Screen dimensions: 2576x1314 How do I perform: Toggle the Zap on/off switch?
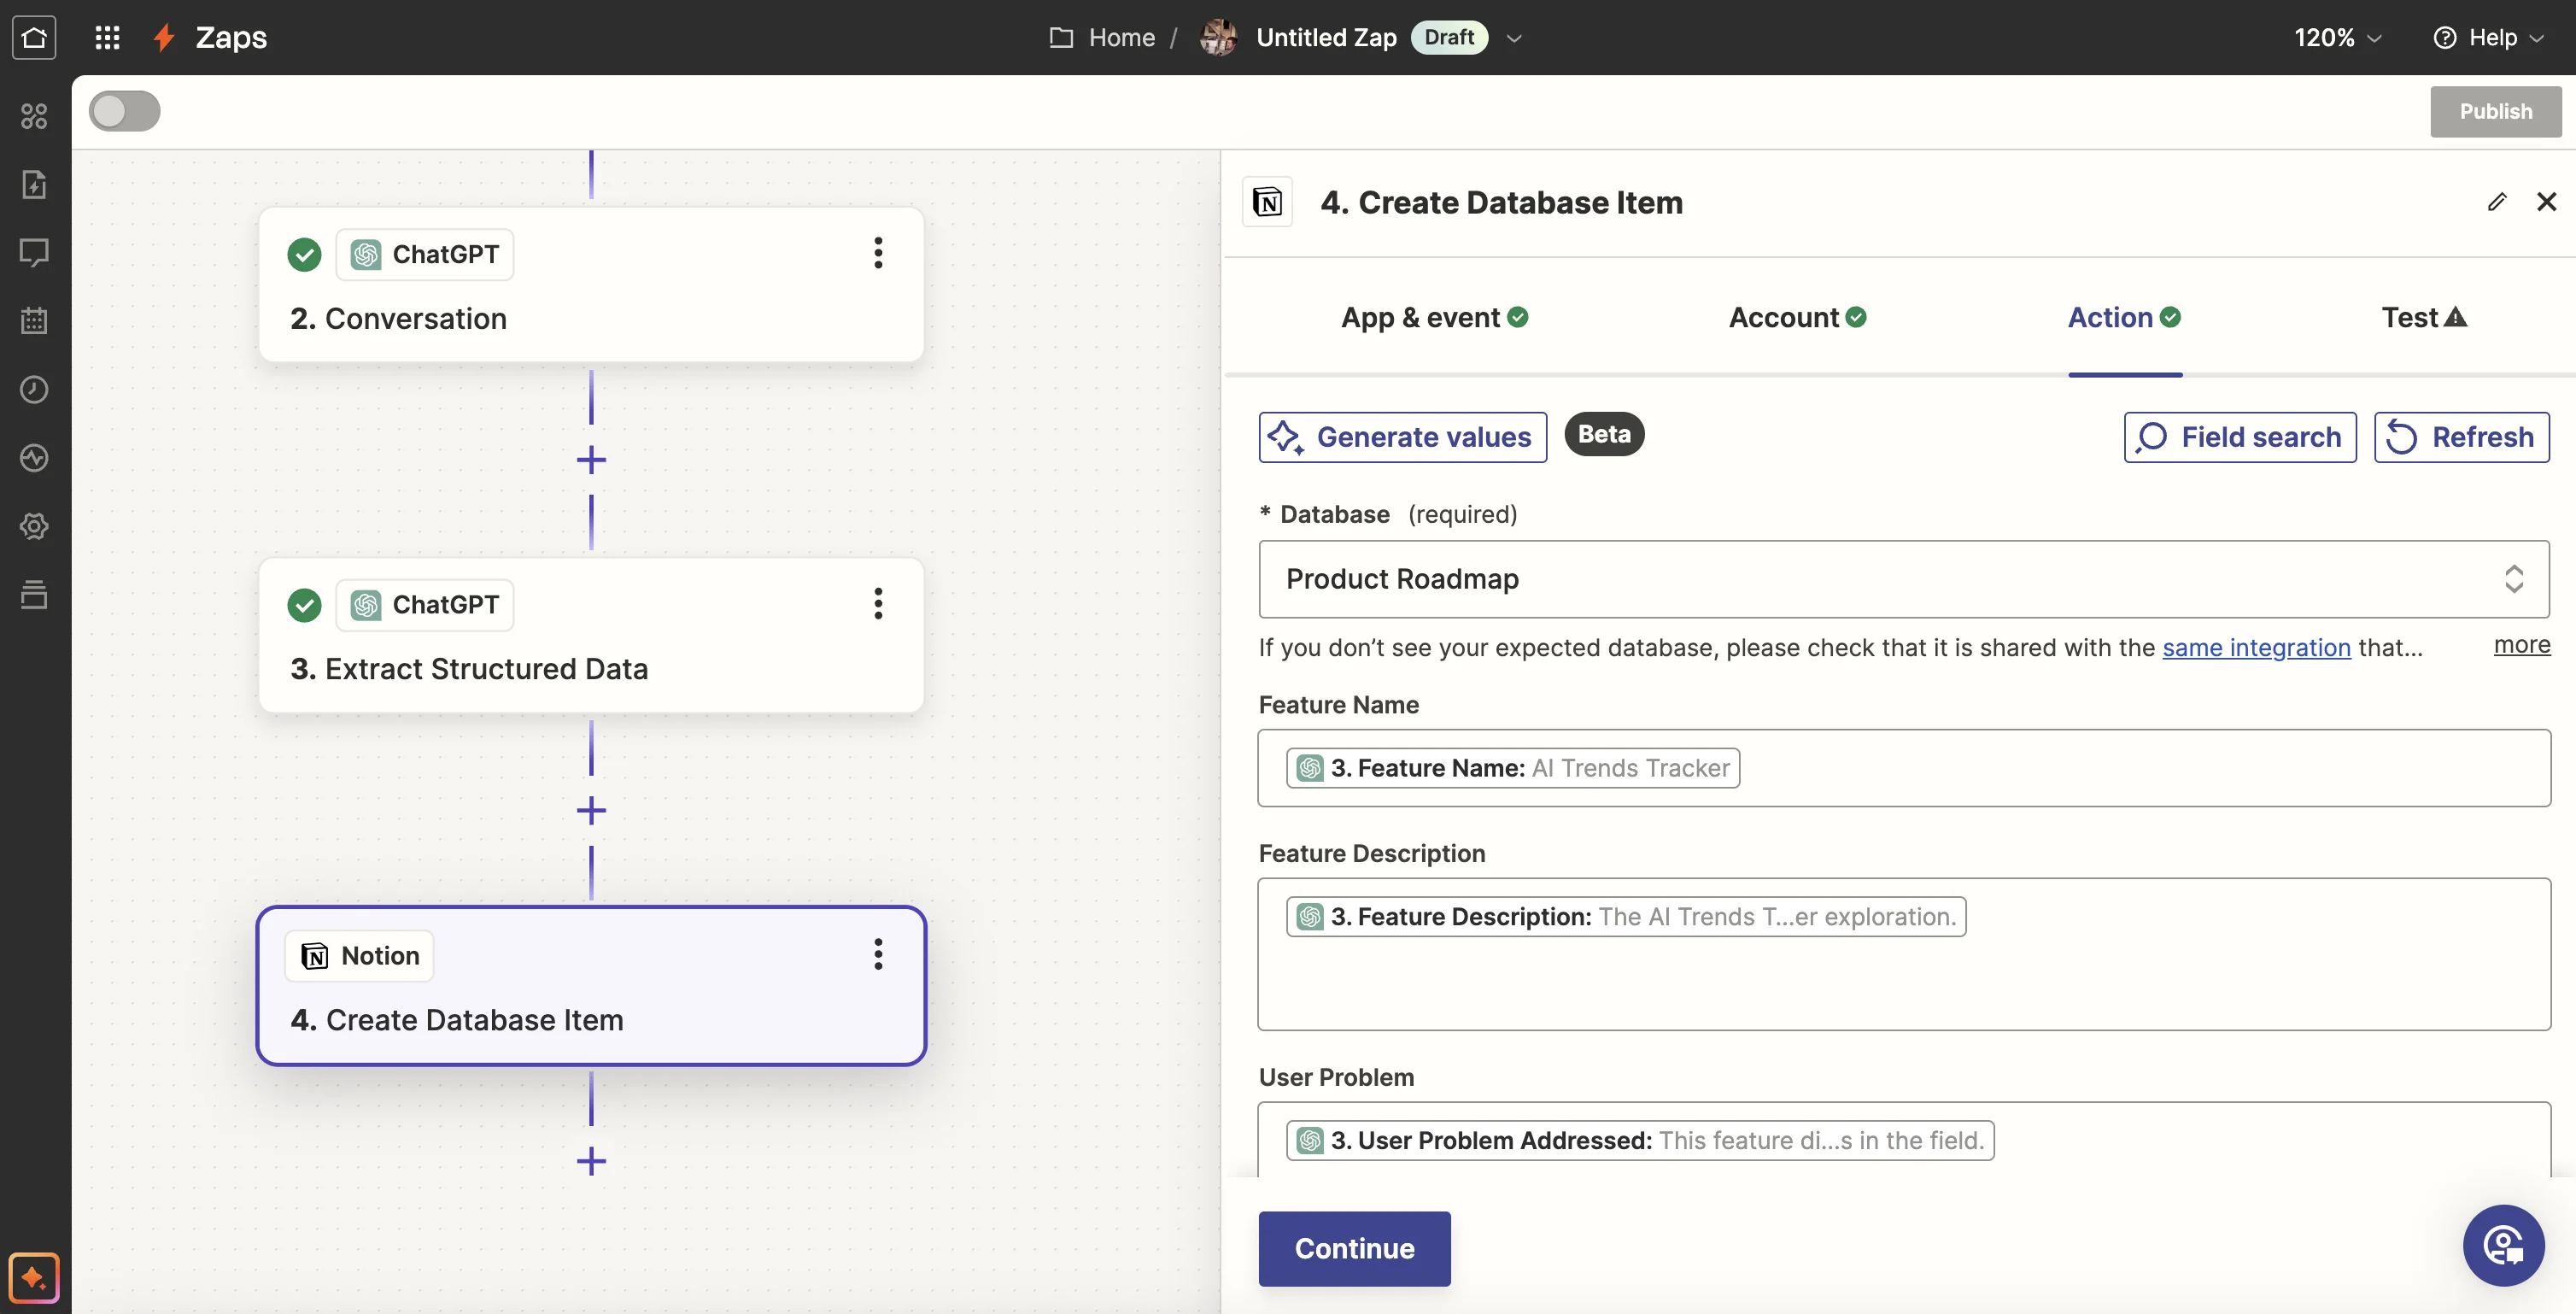coord(125,111)
